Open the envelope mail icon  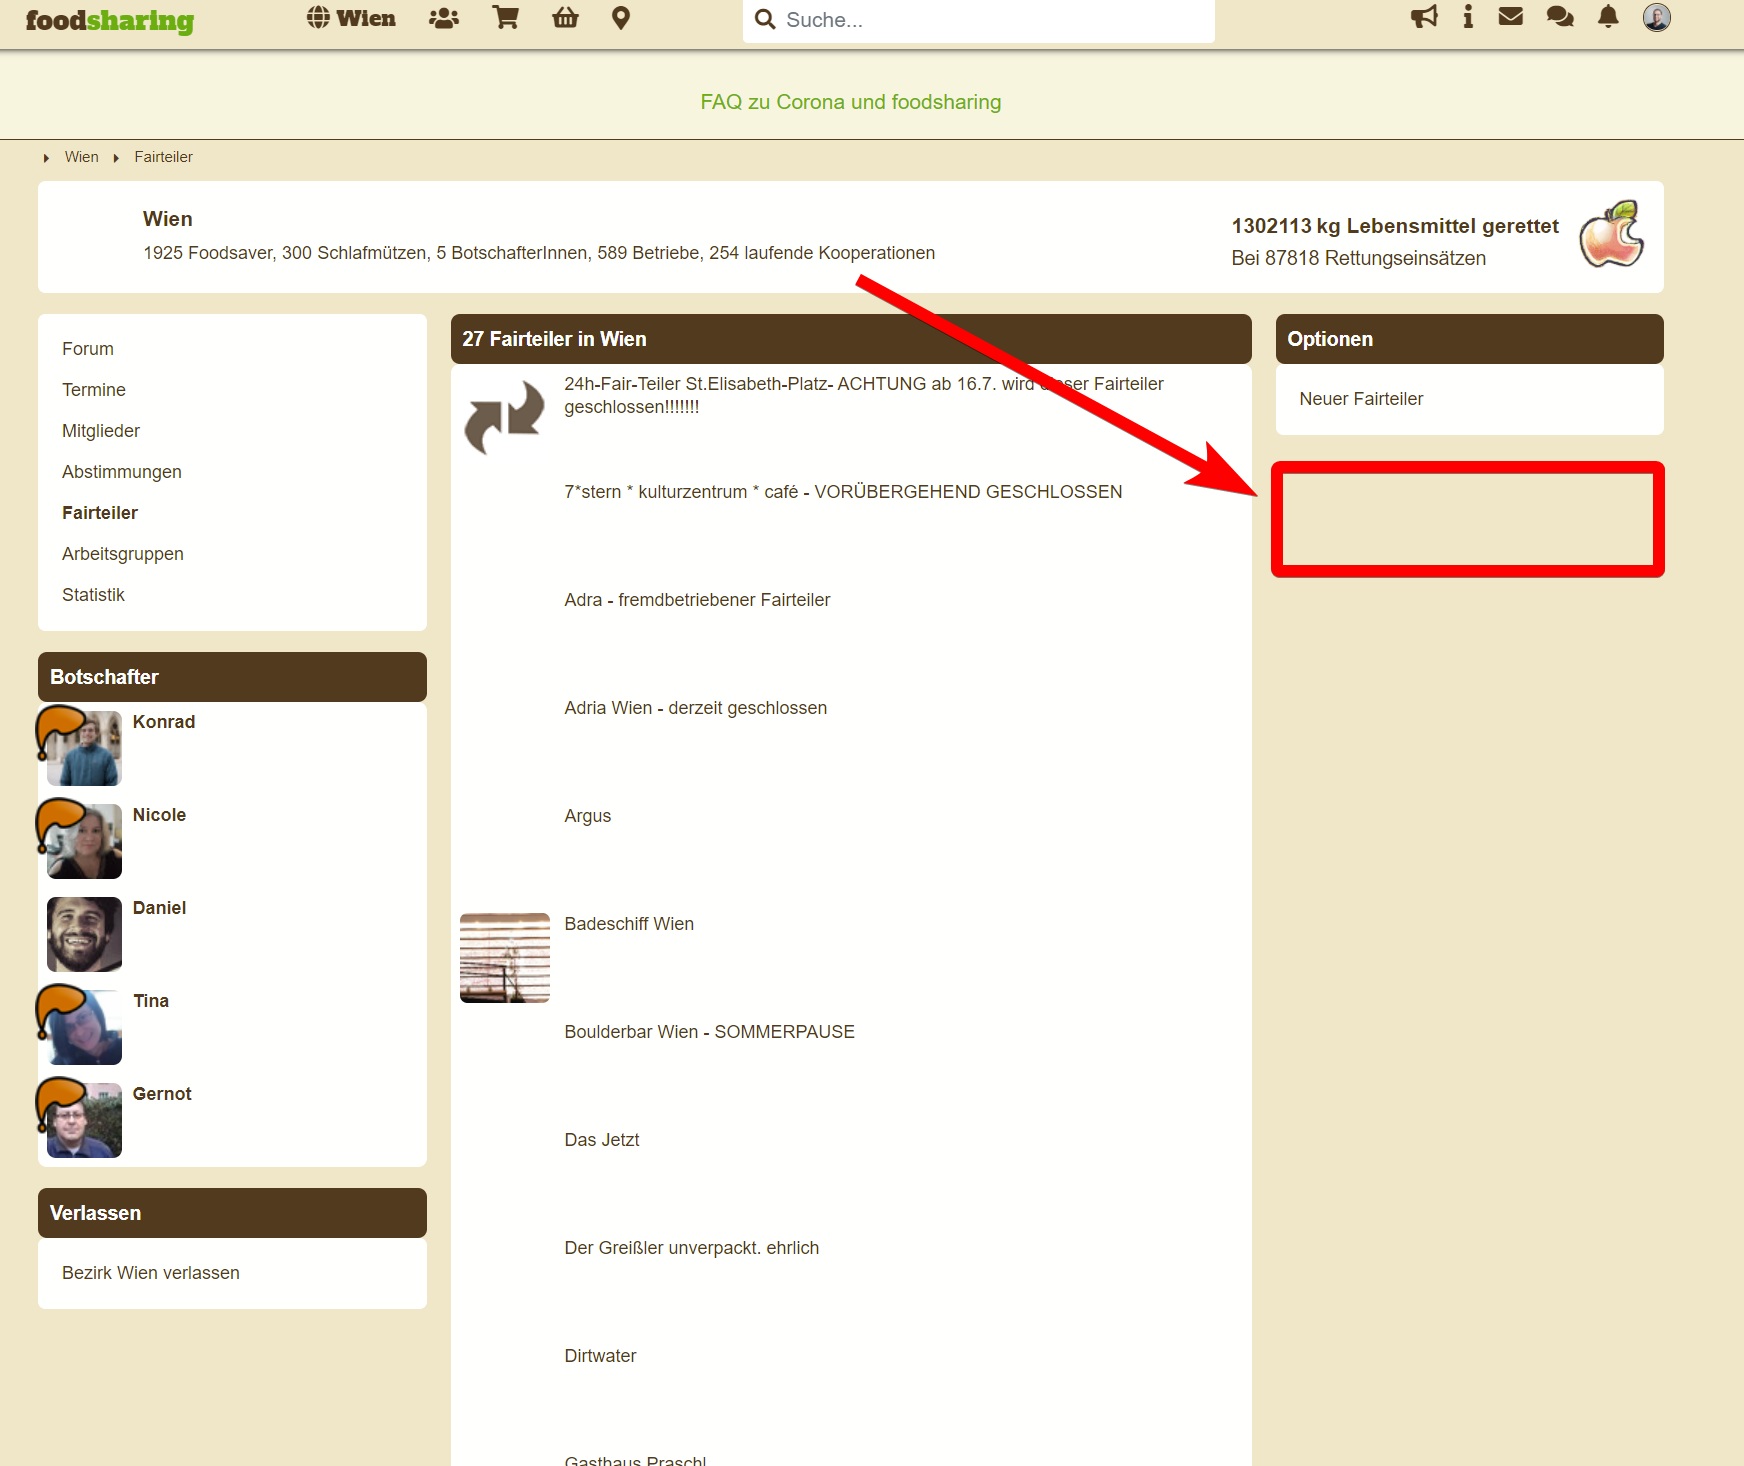point(1511,17)
